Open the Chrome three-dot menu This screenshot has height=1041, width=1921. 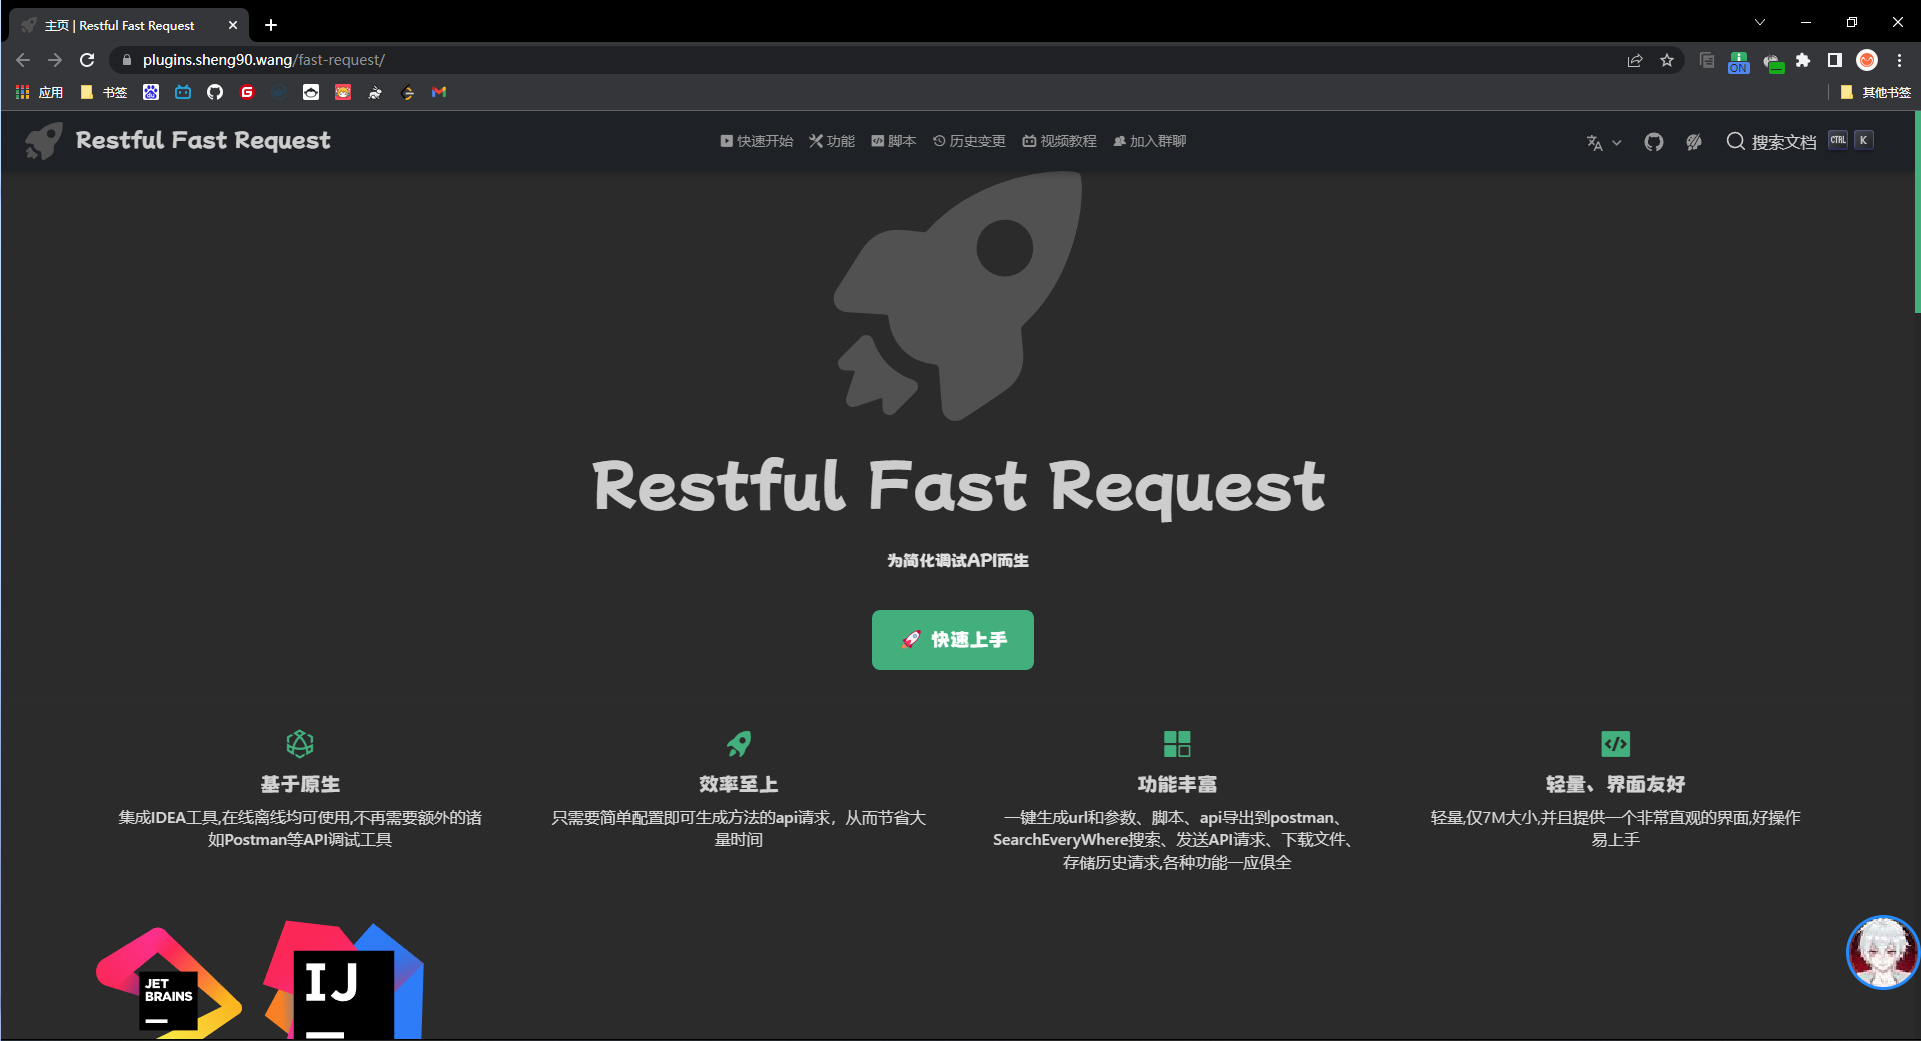(x=1899, y=60)
